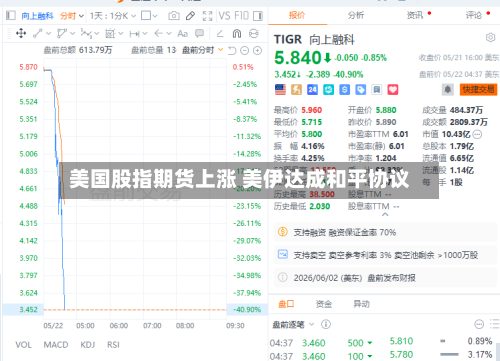The height and width of the screenshot is (361, 500).
Task: Select the arrow annotation tool
Action: pos(159,33)
